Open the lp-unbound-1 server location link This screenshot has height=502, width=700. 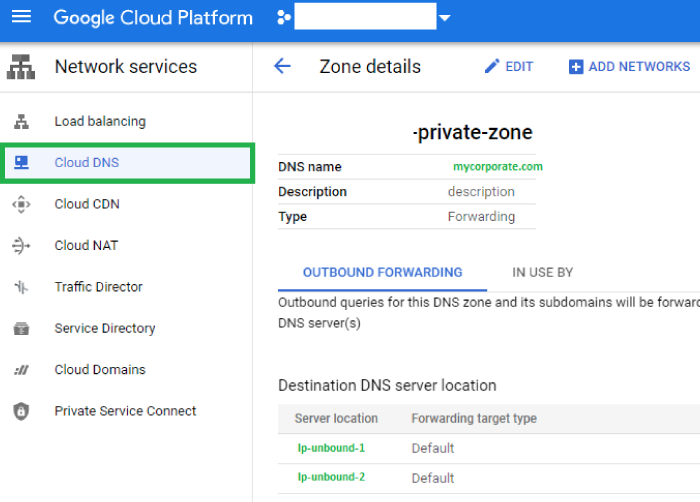tap(331, 448)
